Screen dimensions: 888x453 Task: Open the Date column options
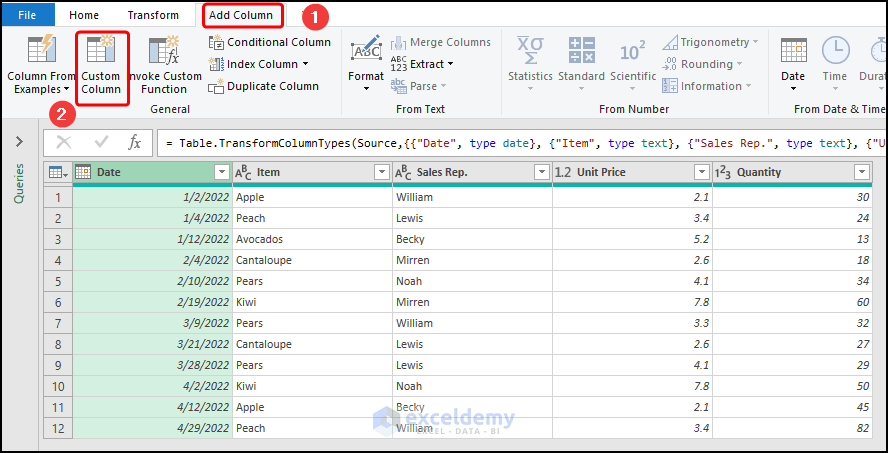793,63
